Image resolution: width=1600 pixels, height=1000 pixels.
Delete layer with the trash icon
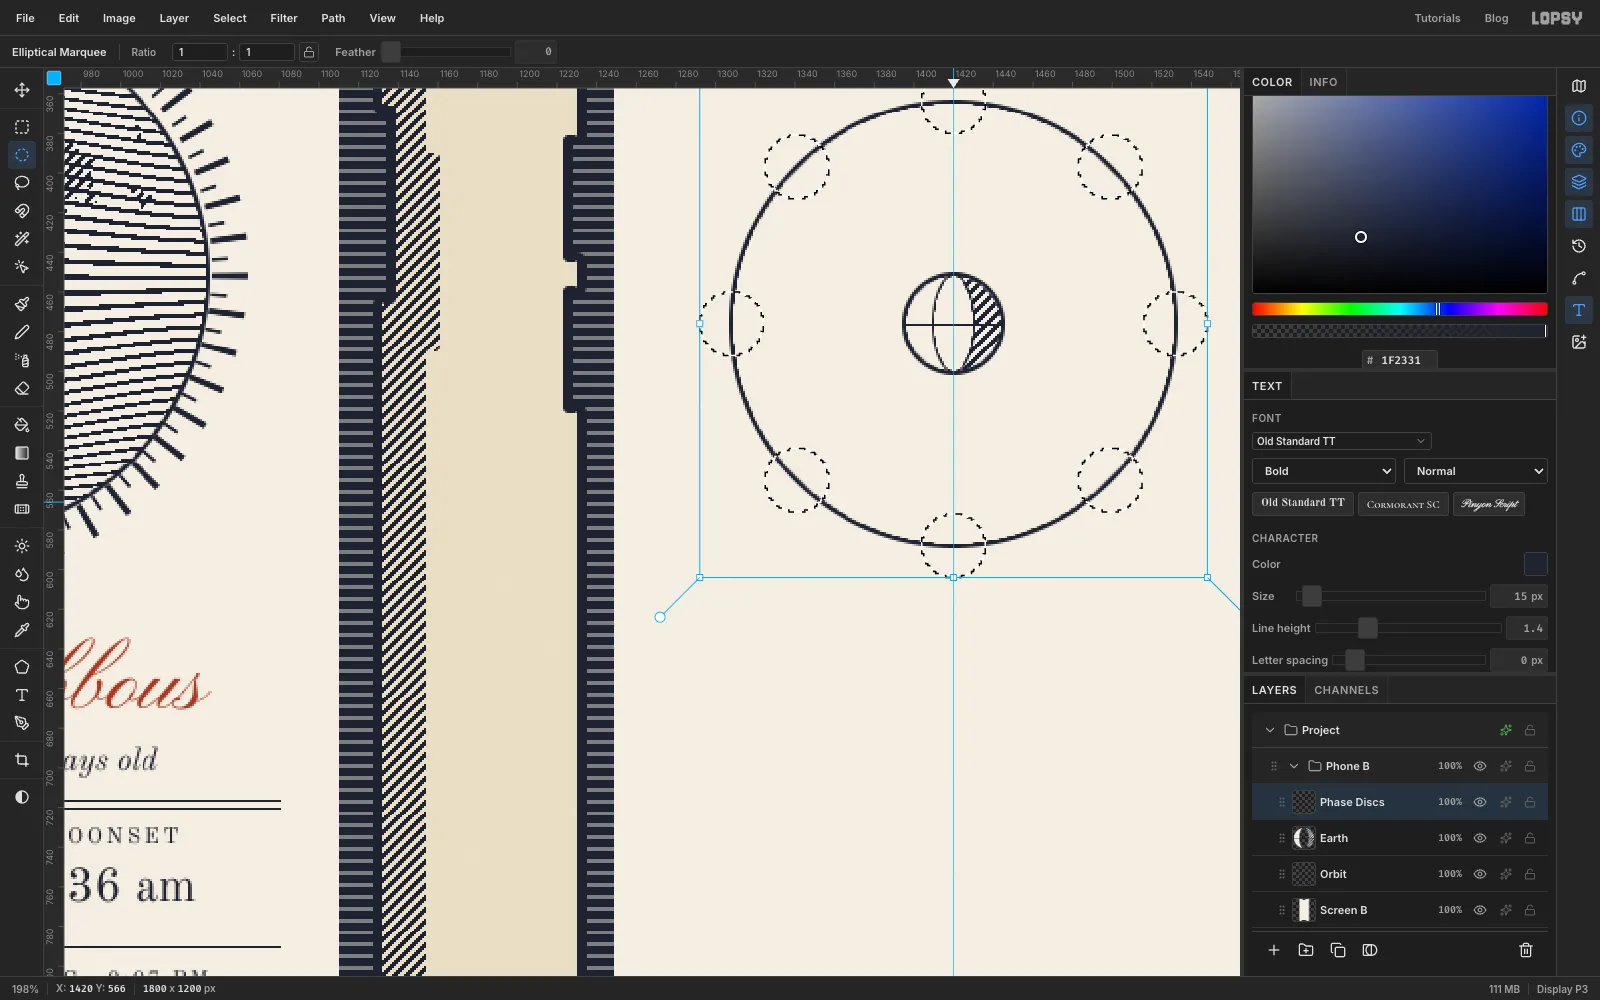click(x=1526, y=950)
